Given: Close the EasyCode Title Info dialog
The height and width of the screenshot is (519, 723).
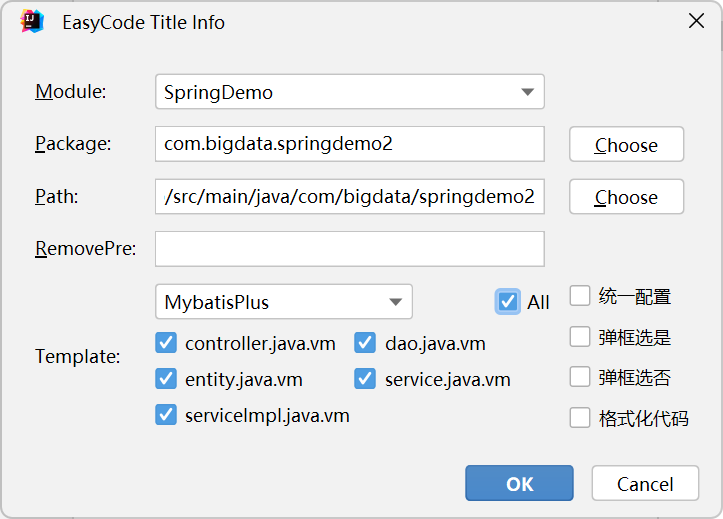Looking at the screenshot, I should (695, 22).
